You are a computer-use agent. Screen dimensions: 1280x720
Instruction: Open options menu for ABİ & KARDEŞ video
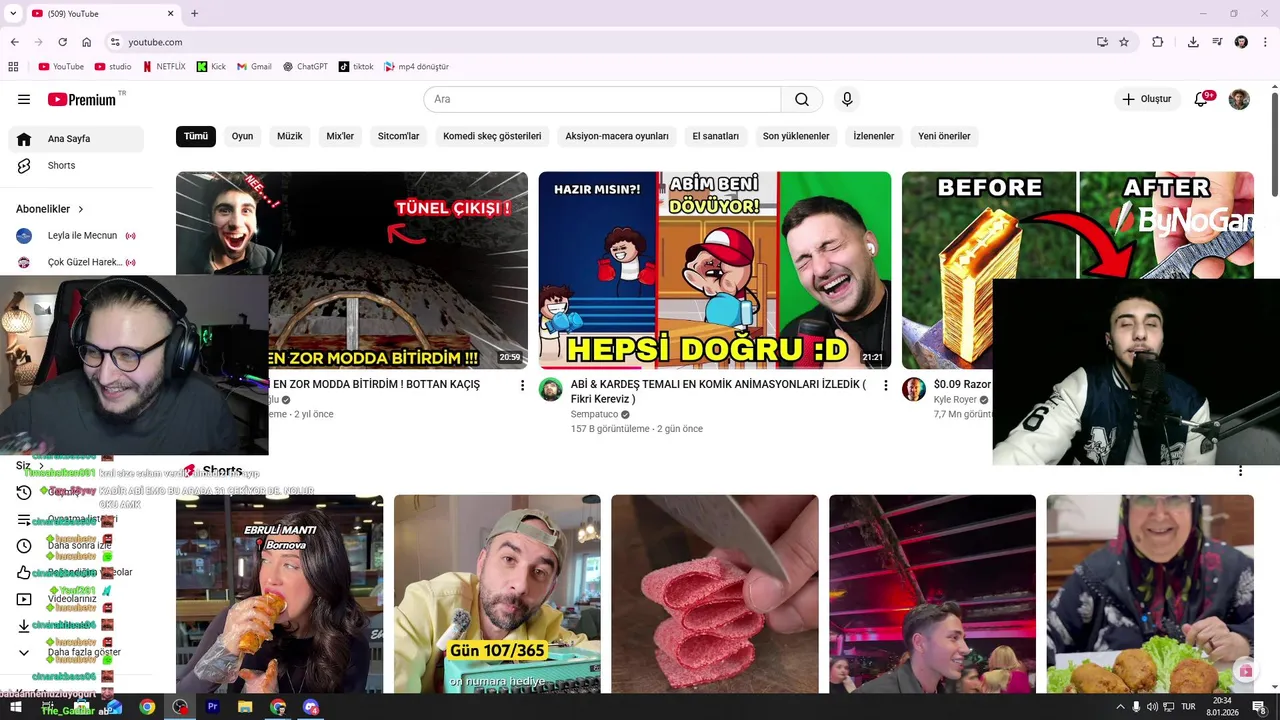pyautogui.click(x=885, y=385)
